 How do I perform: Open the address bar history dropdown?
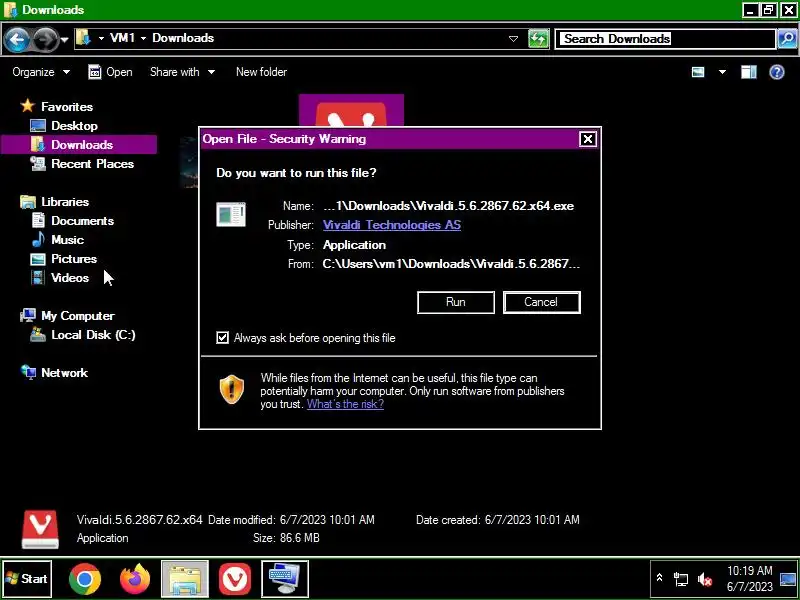[513, 39]
